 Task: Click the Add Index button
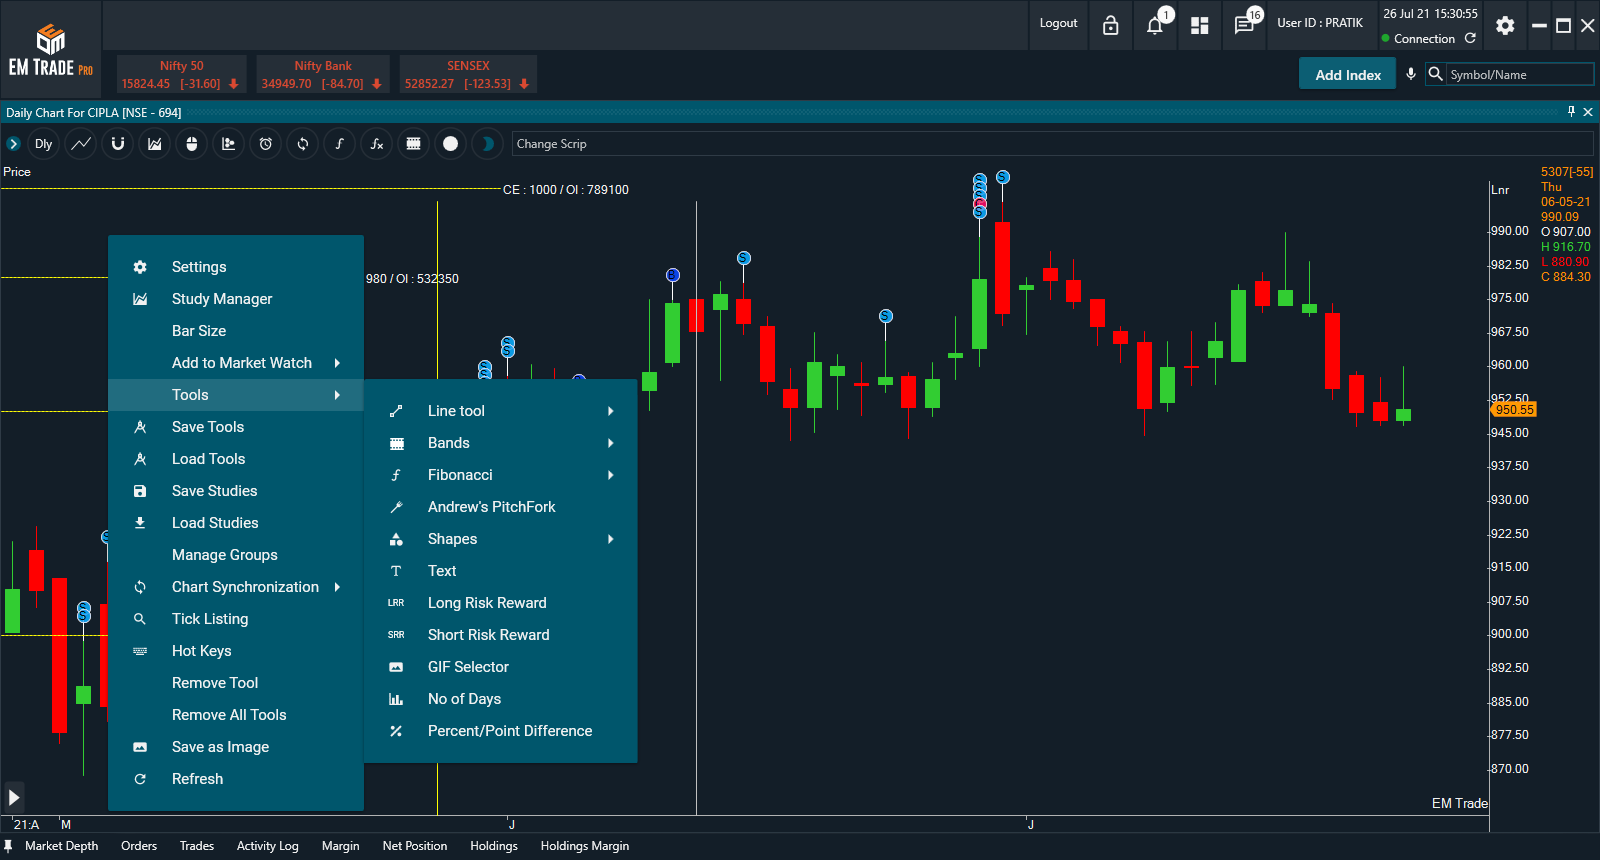1348,75
